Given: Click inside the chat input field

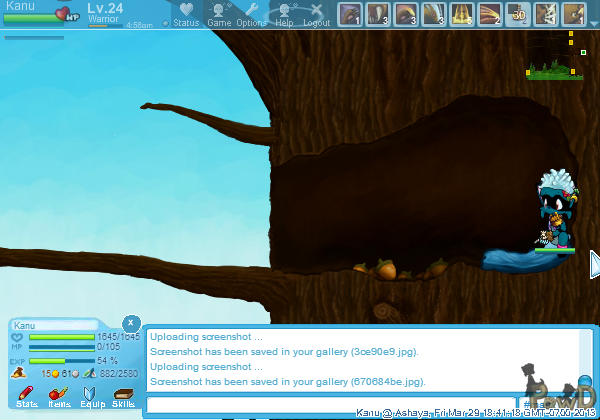Looking at the screenshot, I should click(x=331, y=405).
